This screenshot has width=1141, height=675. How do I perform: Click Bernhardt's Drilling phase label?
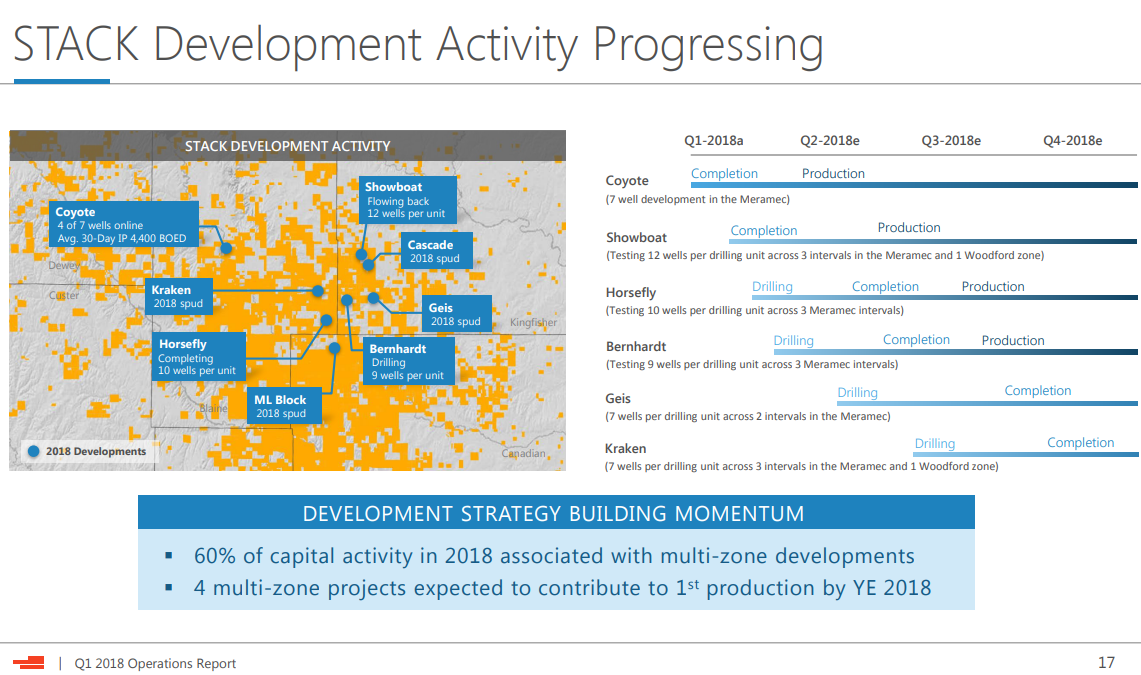pos(793,340)
